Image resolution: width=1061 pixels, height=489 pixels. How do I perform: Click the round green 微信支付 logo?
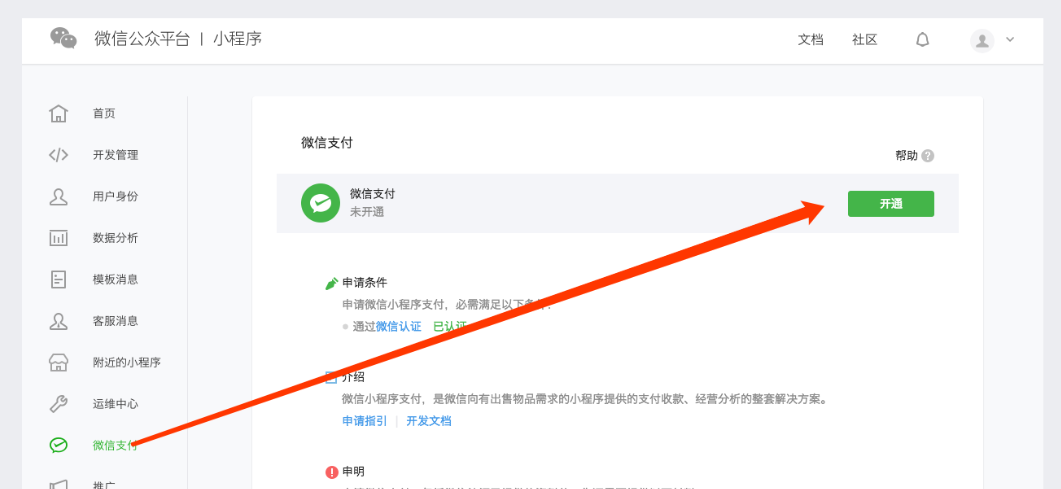tap(320, 203)
